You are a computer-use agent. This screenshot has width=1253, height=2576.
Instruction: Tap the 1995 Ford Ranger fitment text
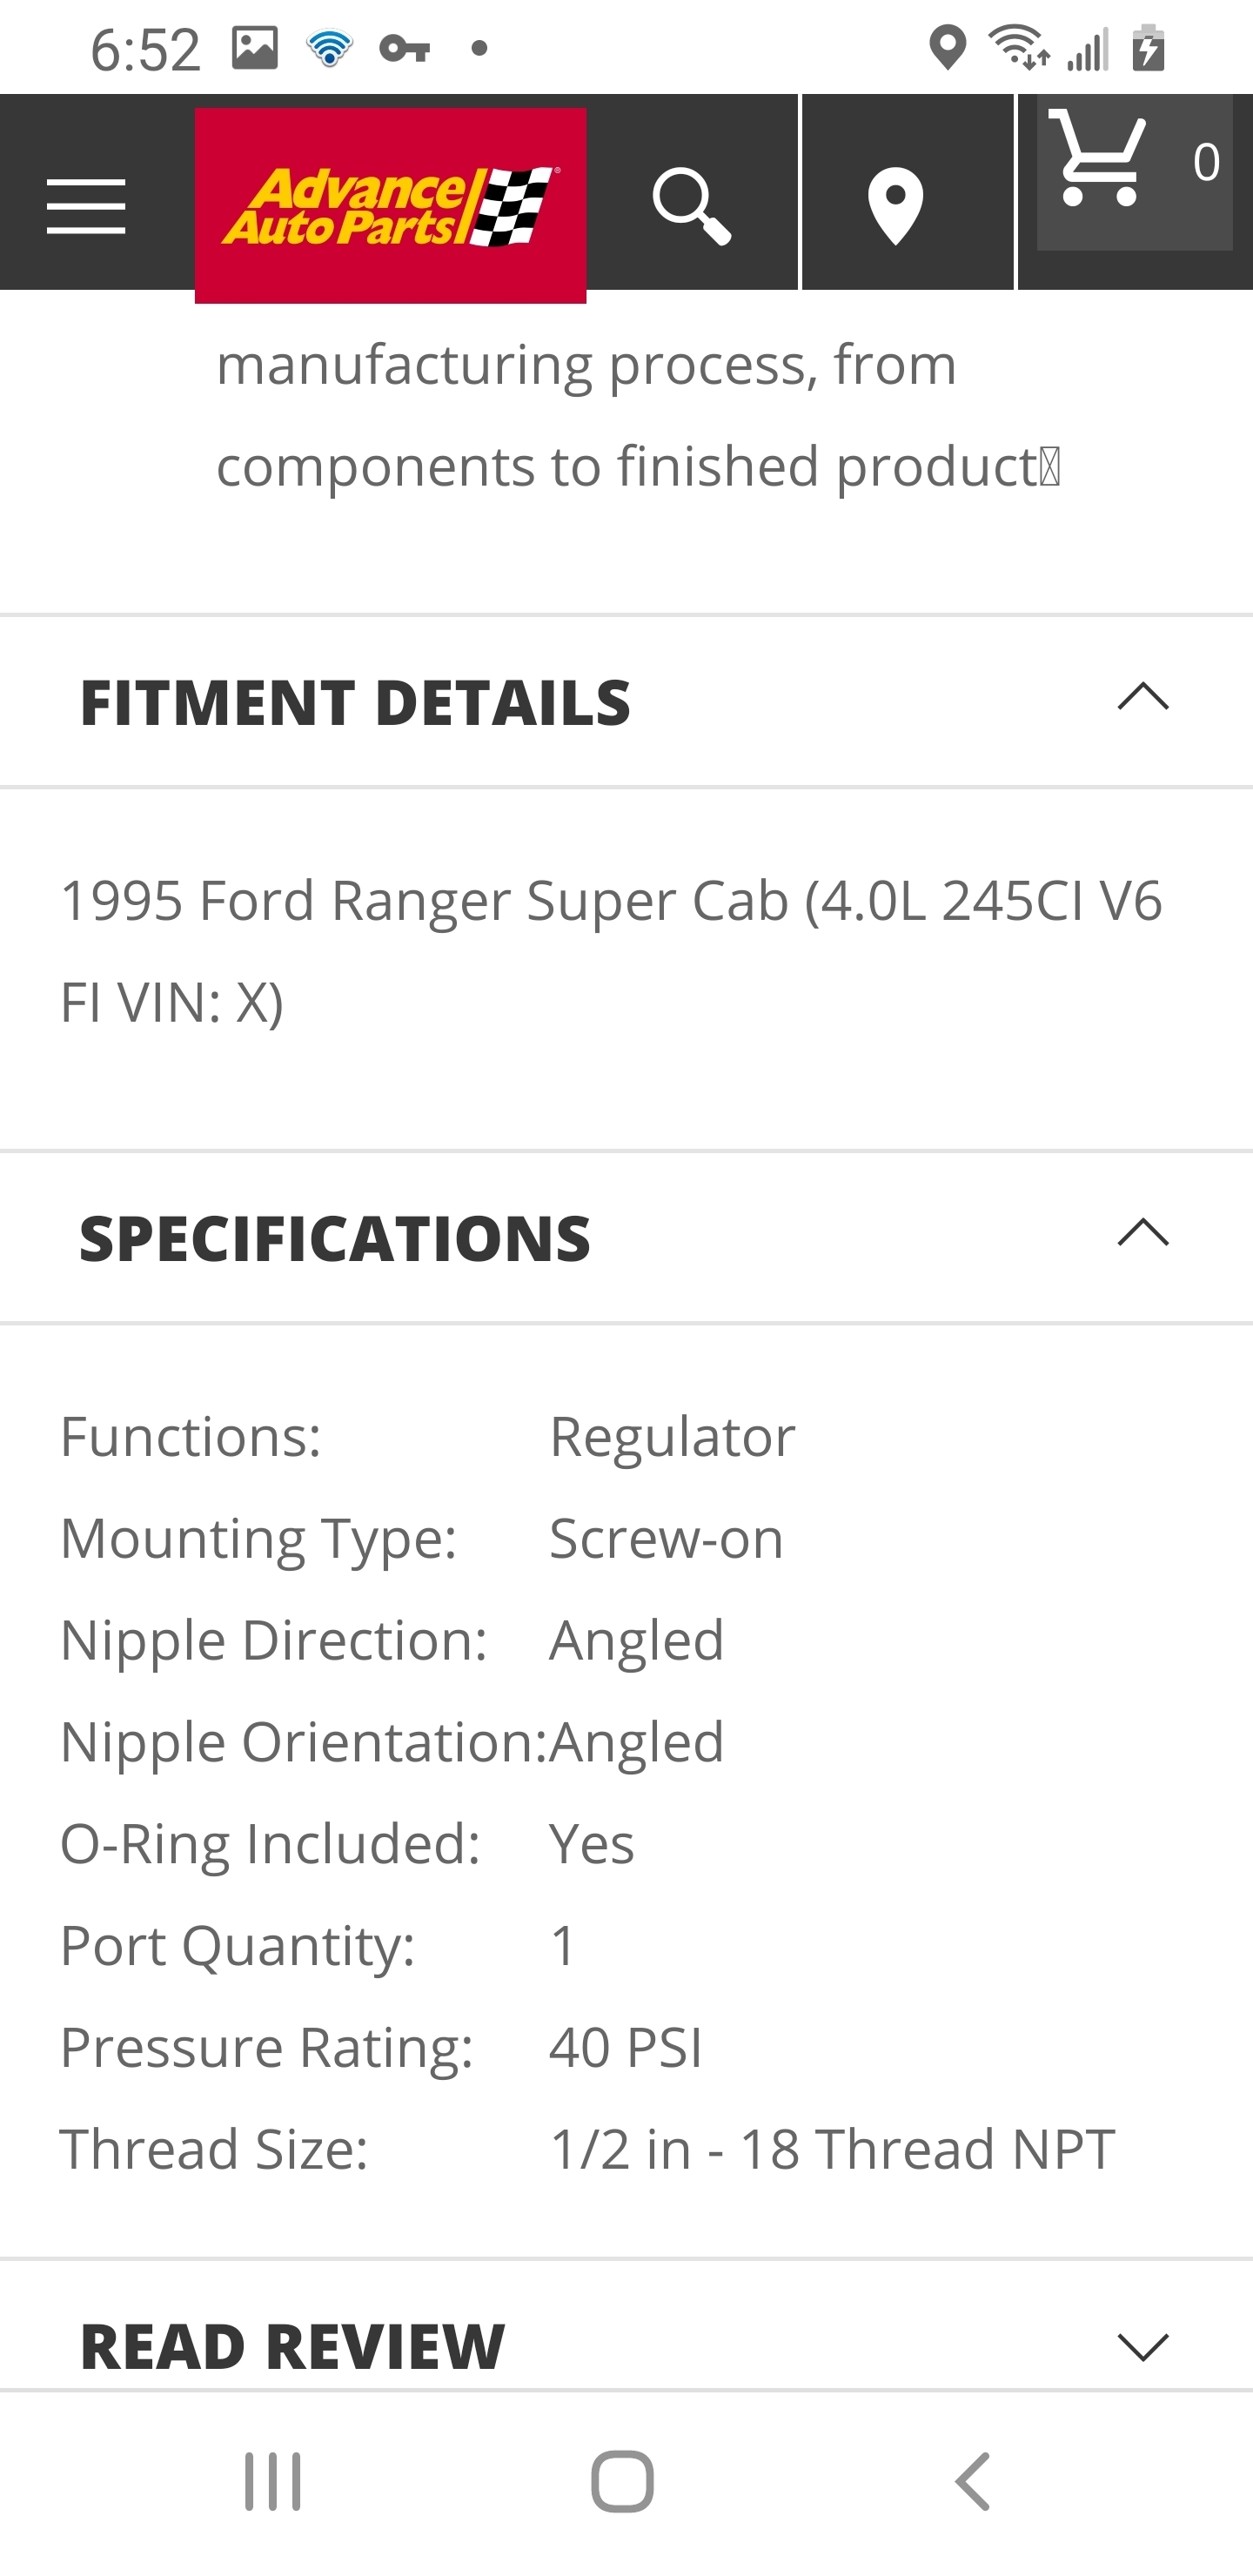click(610, 950)
